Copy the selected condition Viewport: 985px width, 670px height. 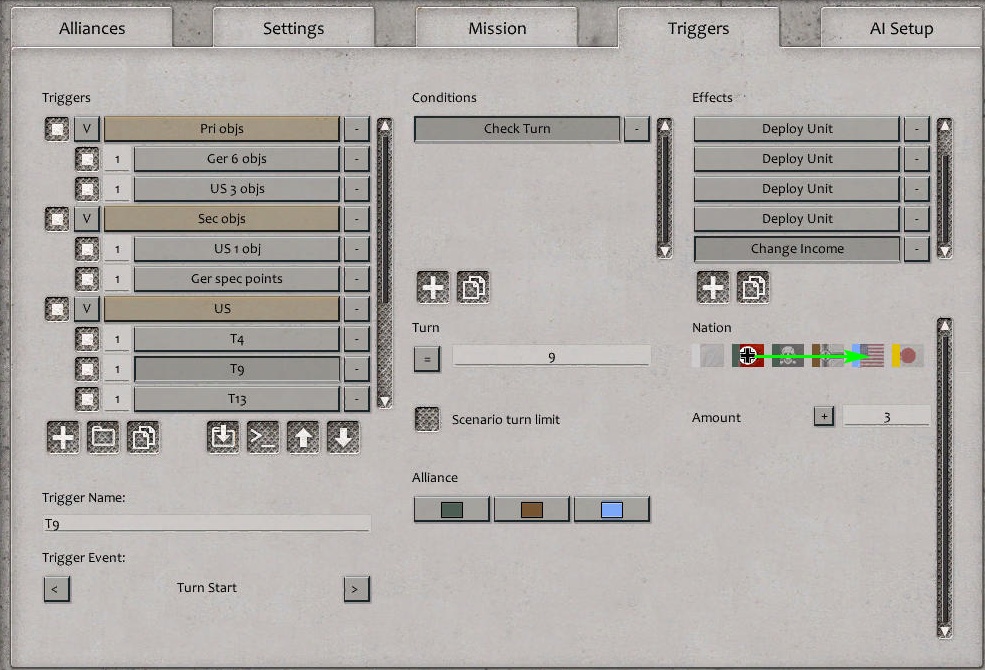point(473,287)
